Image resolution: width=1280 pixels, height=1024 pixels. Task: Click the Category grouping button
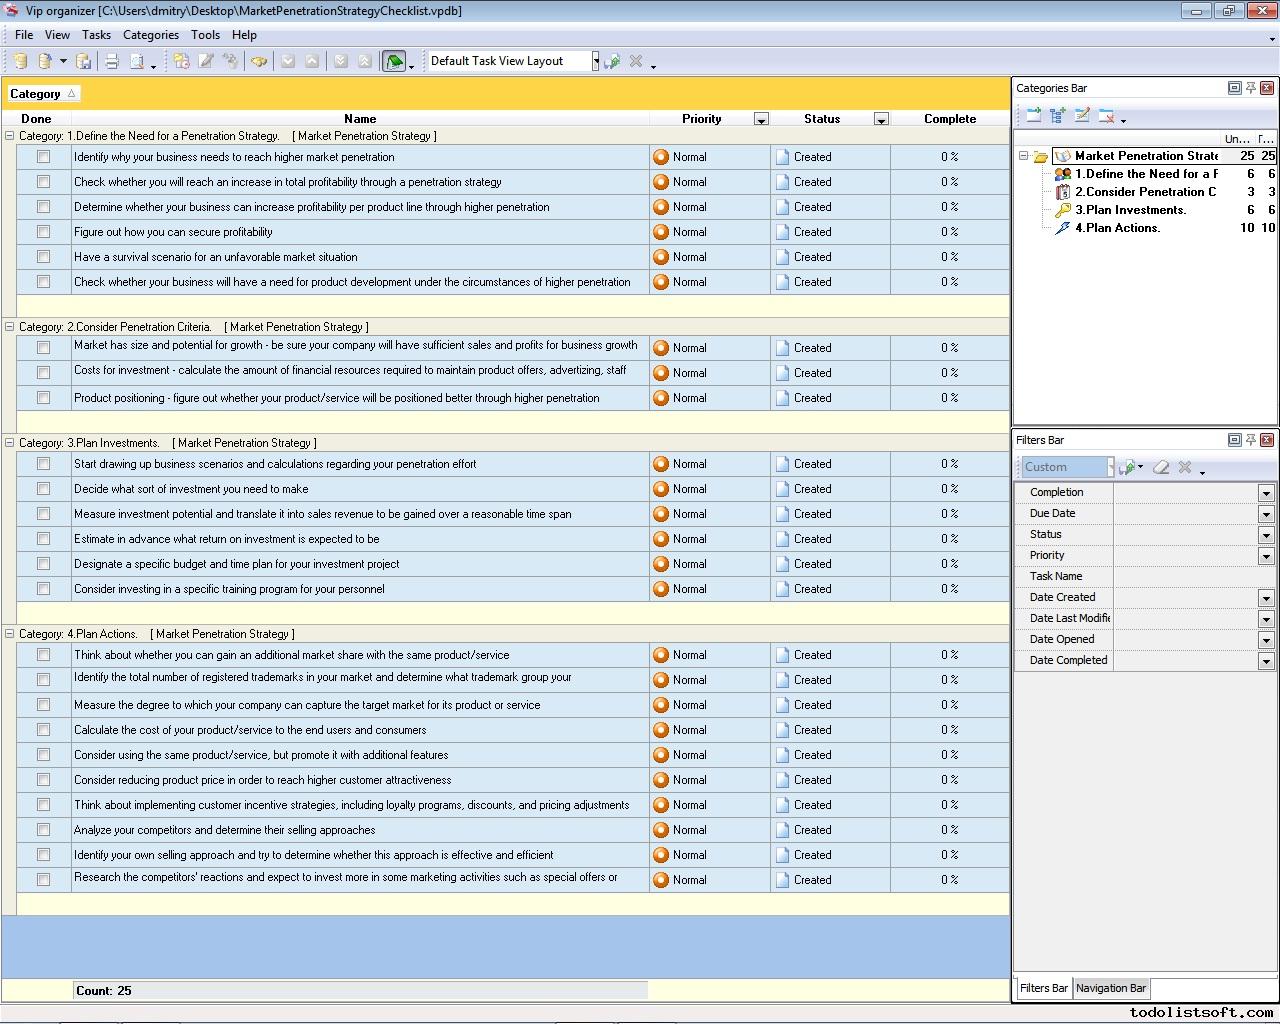click(42, 94)
